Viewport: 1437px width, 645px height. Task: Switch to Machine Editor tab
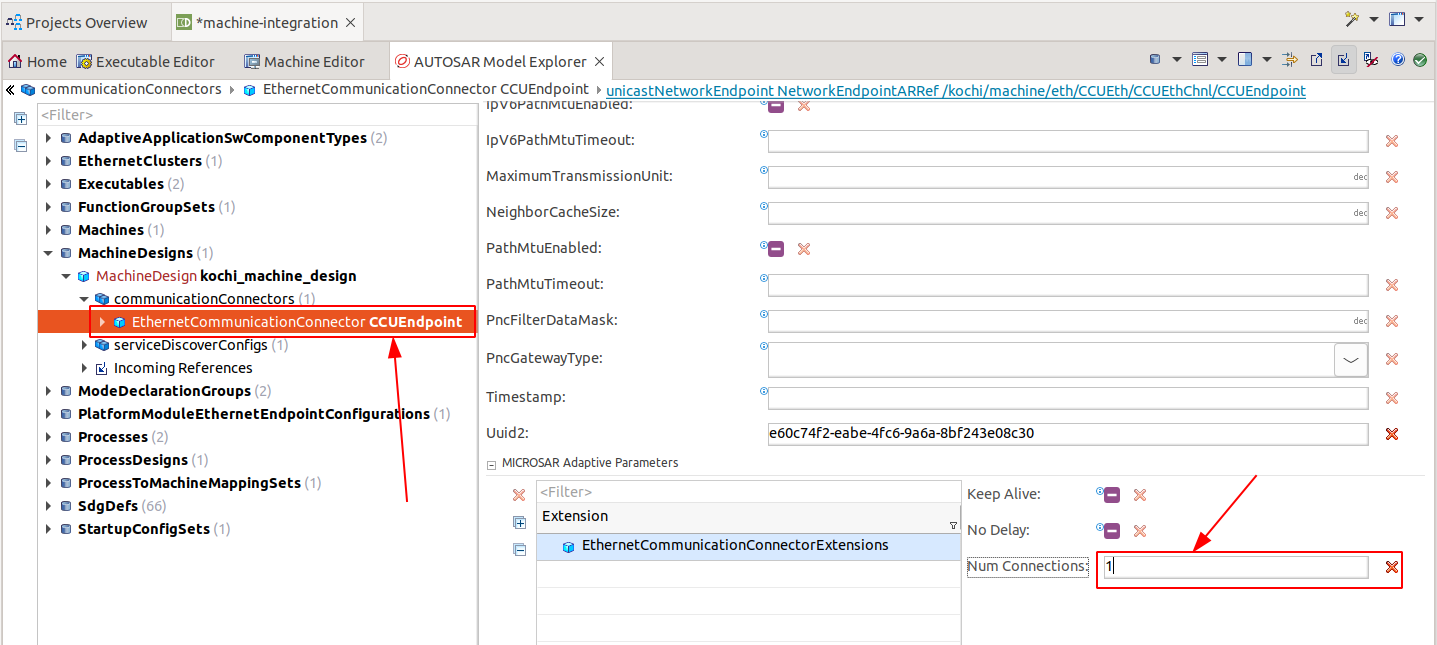pos(304,61)
